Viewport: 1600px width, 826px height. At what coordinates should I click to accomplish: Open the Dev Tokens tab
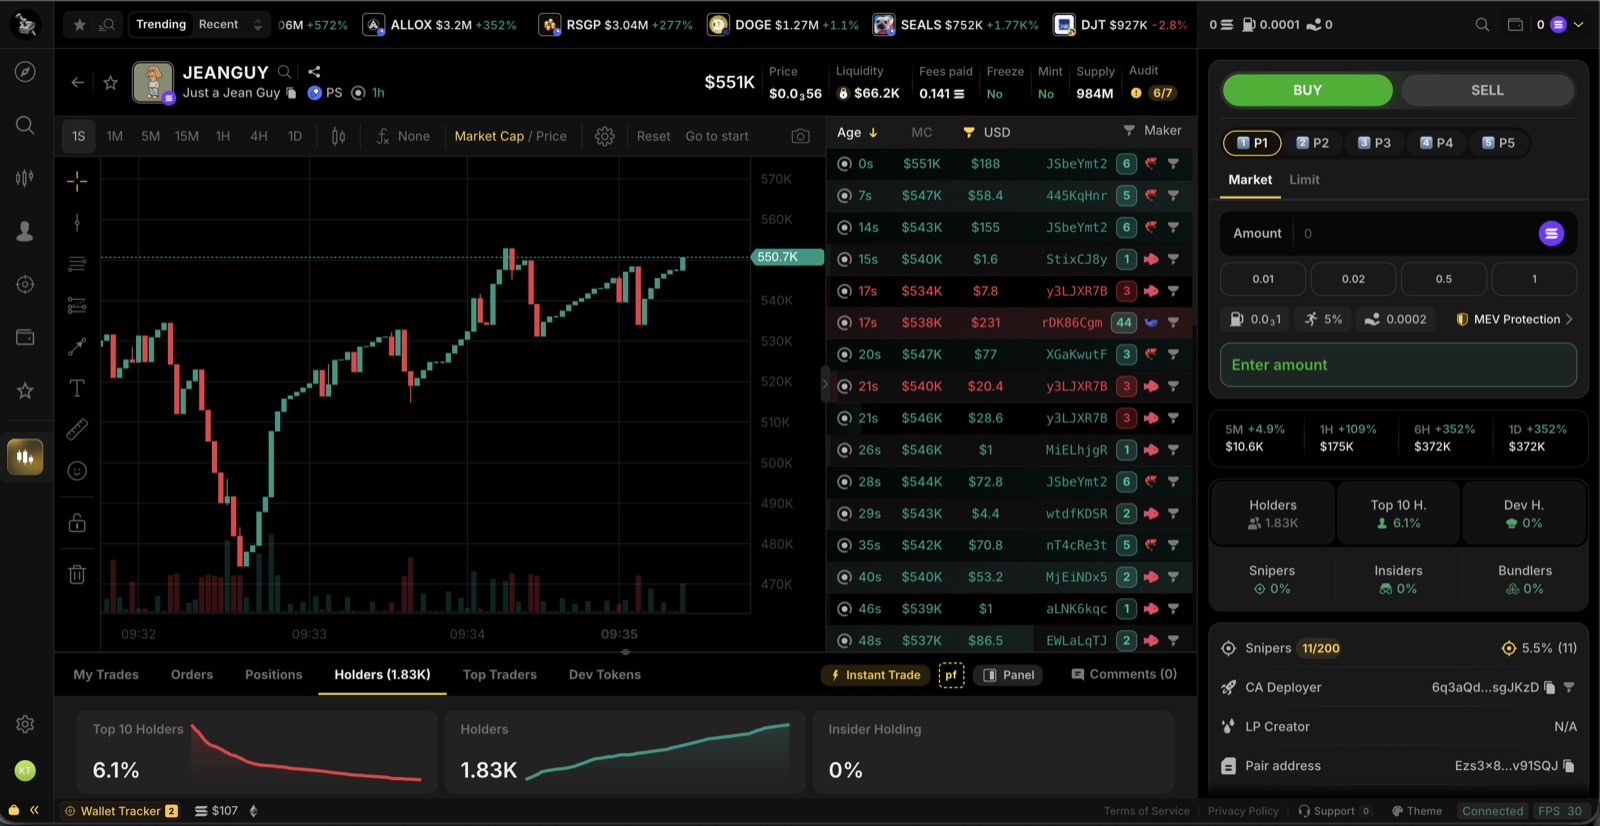pyautogui.click(x=605, y=675)
